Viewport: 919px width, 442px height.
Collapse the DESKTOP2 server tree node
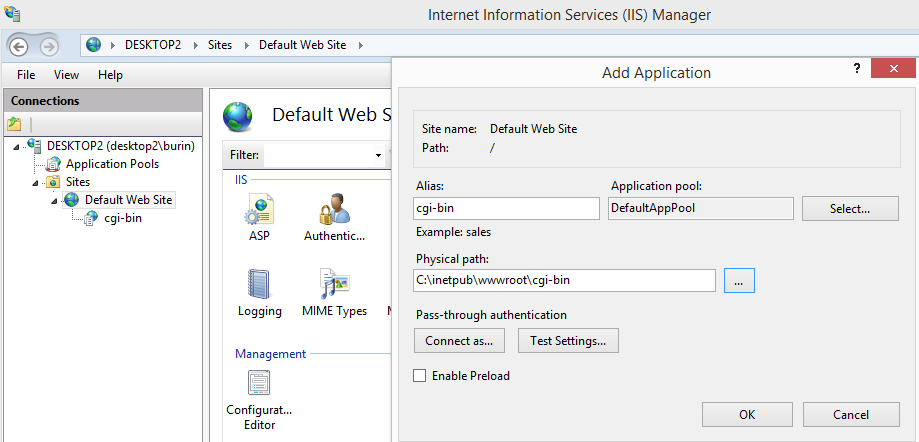(17, 146)
